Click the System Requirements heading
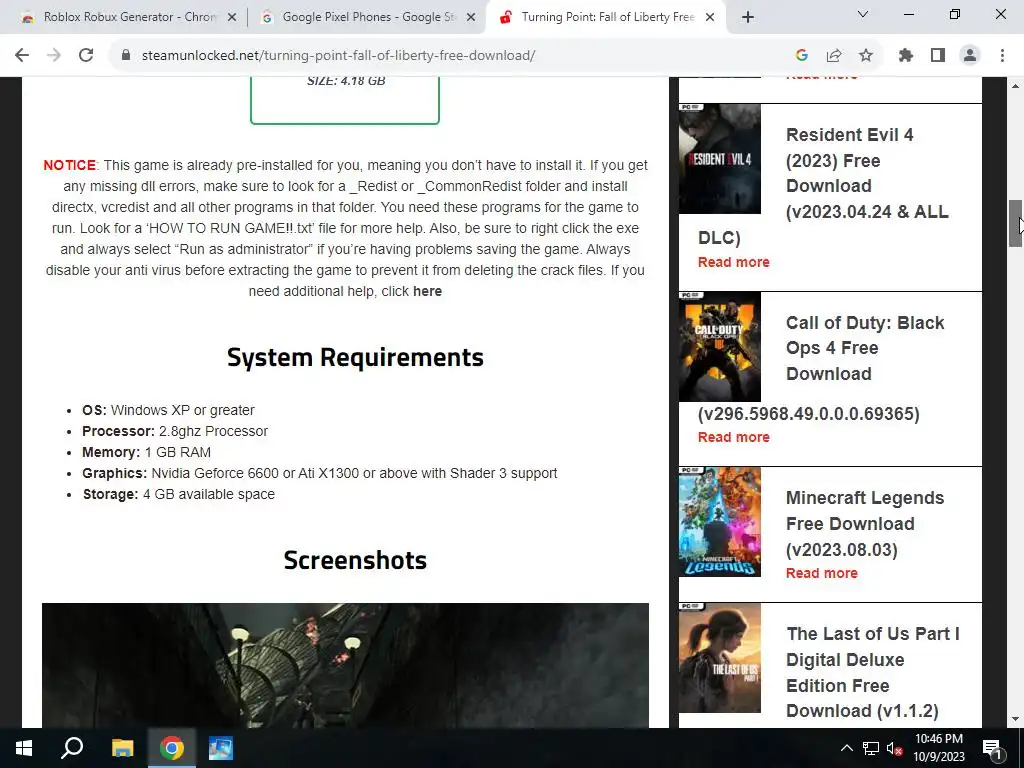The height and width of the screenshot is (768, 1024). [x=355, y=357]
